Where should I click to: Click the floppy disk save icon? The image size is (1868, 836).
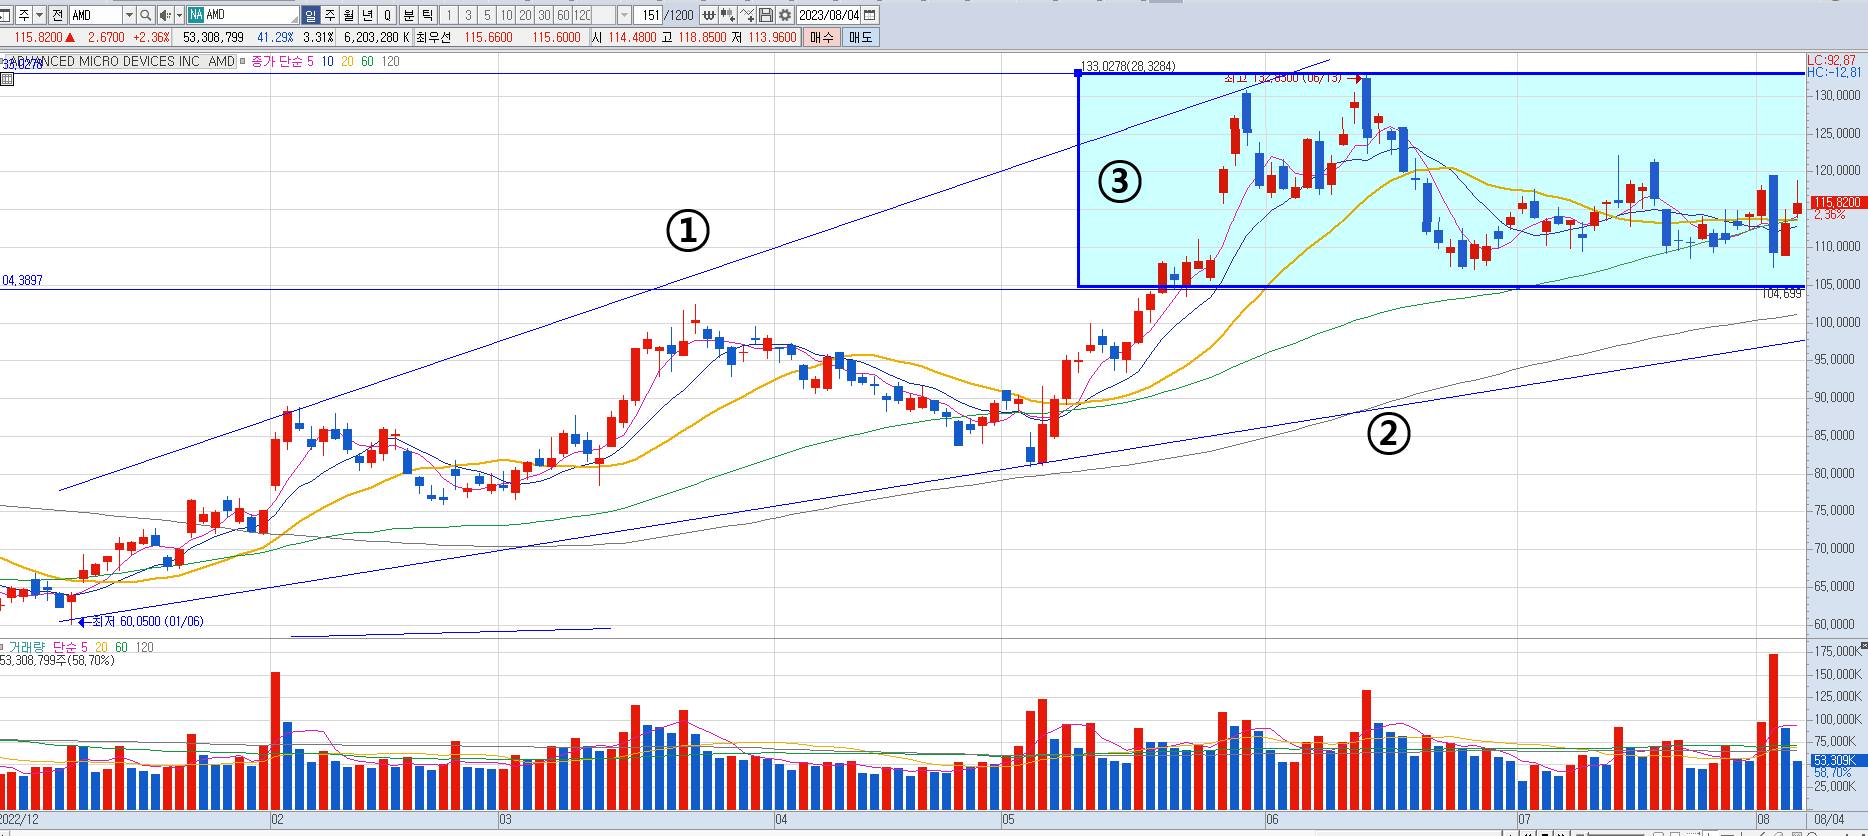pos(766,15)
